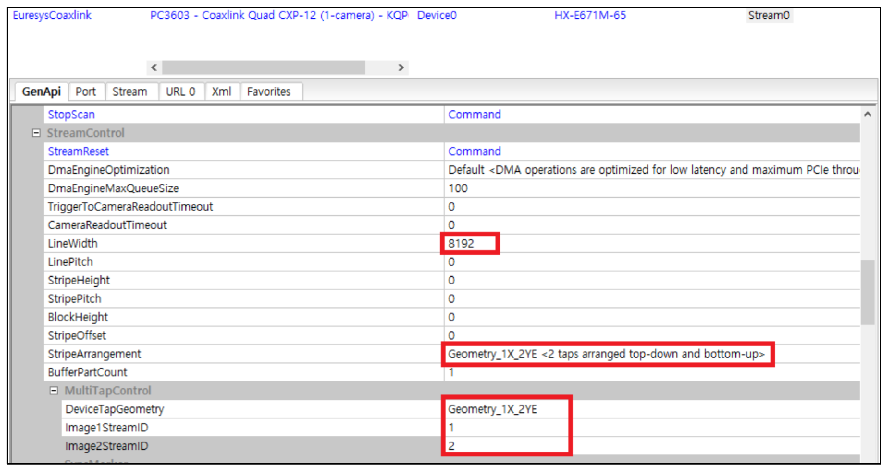Select HX-E671M-65 camera entry
The image size is (887, 472).
coord(590,15)
